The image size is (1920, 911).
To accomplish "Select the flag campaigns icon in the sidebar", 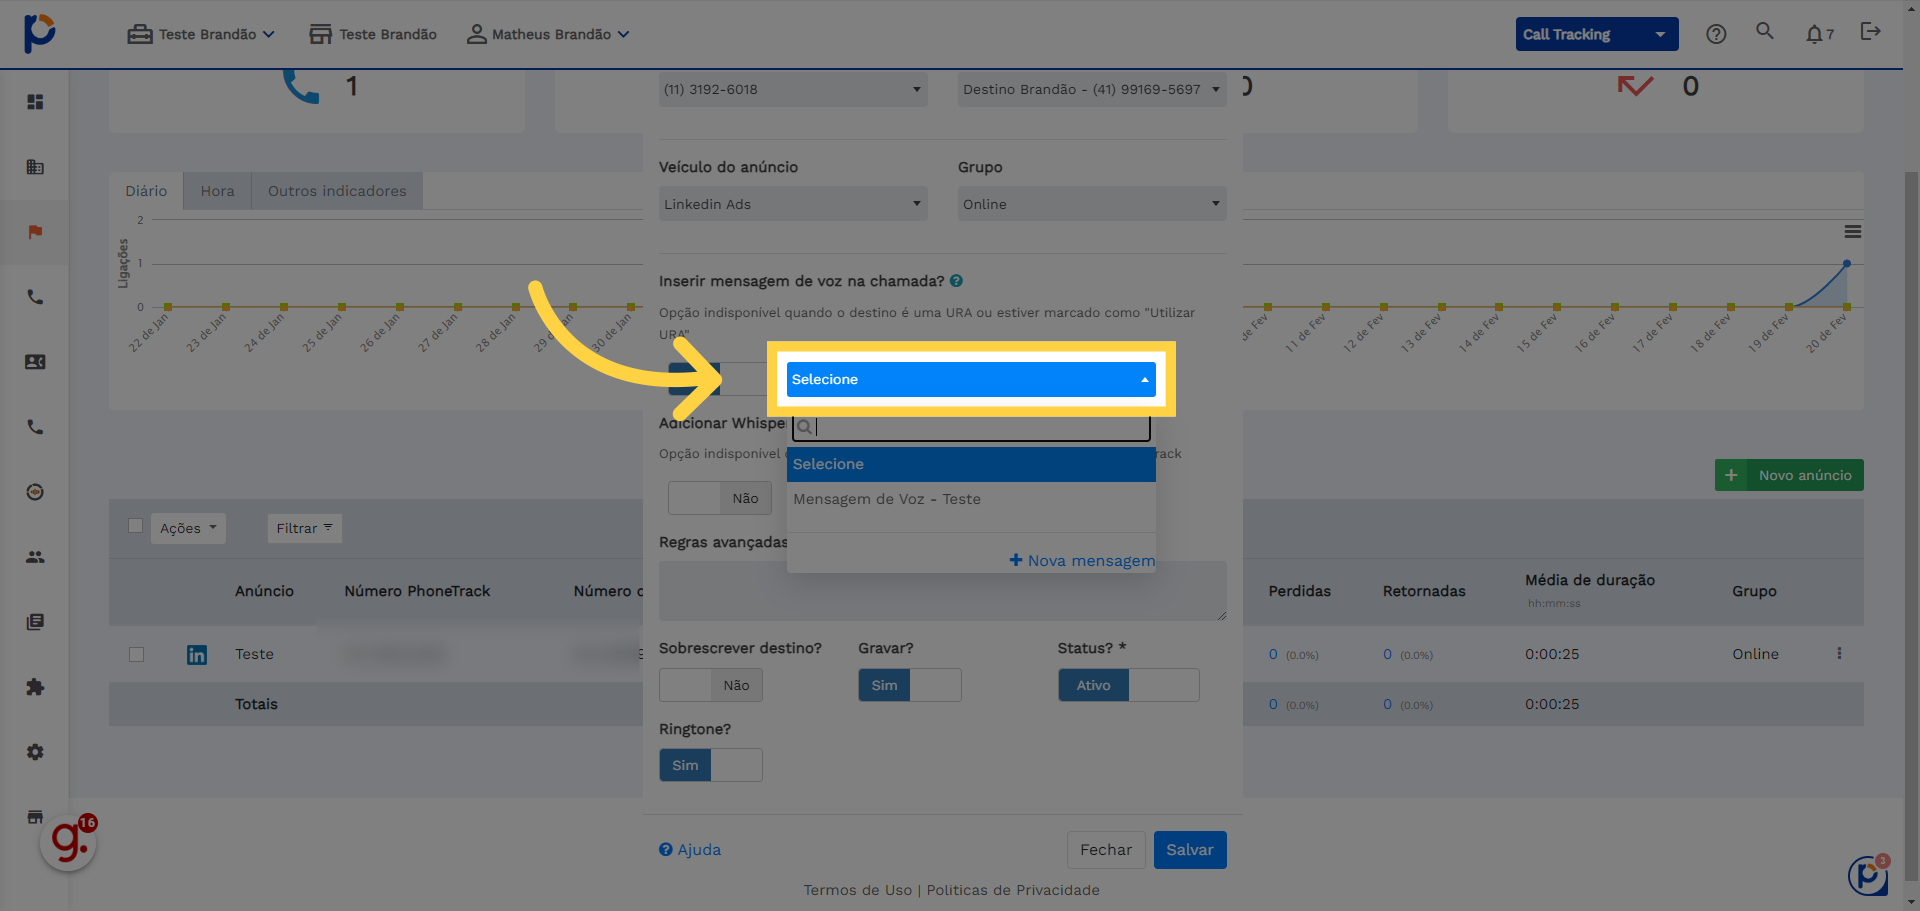I will [x=35, y=232].
